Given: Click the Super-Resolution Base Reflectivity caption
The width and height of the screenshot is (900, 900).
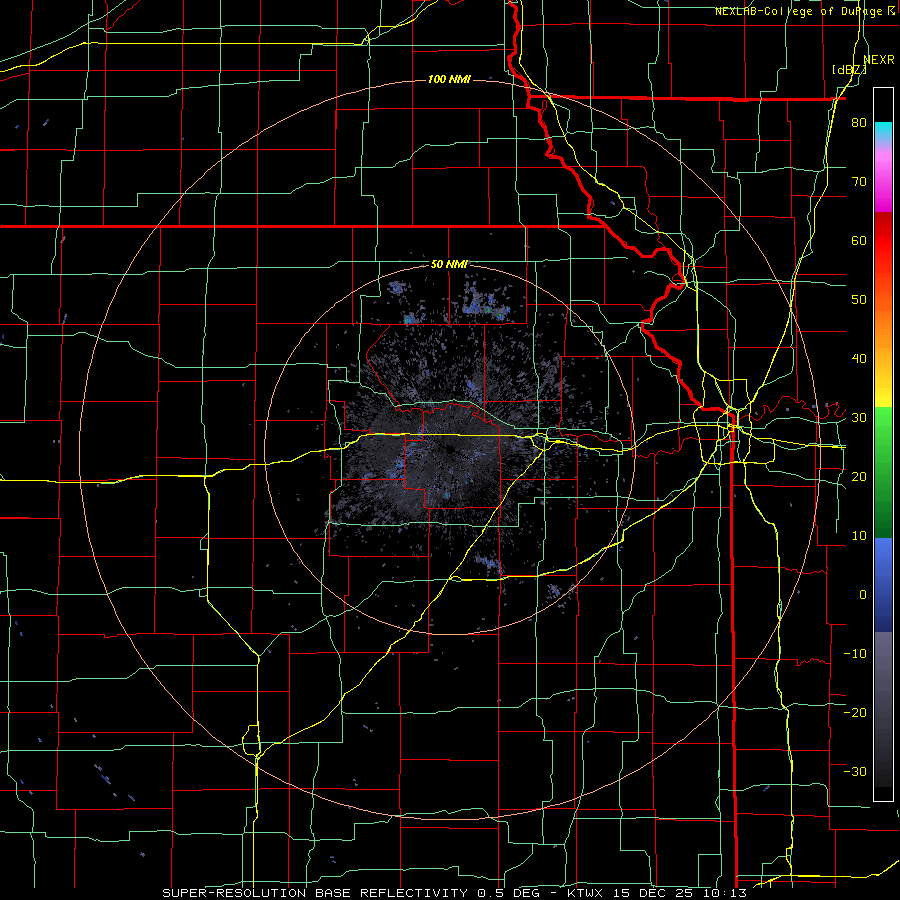Looking at the screenshot, I should pos(454,893).
